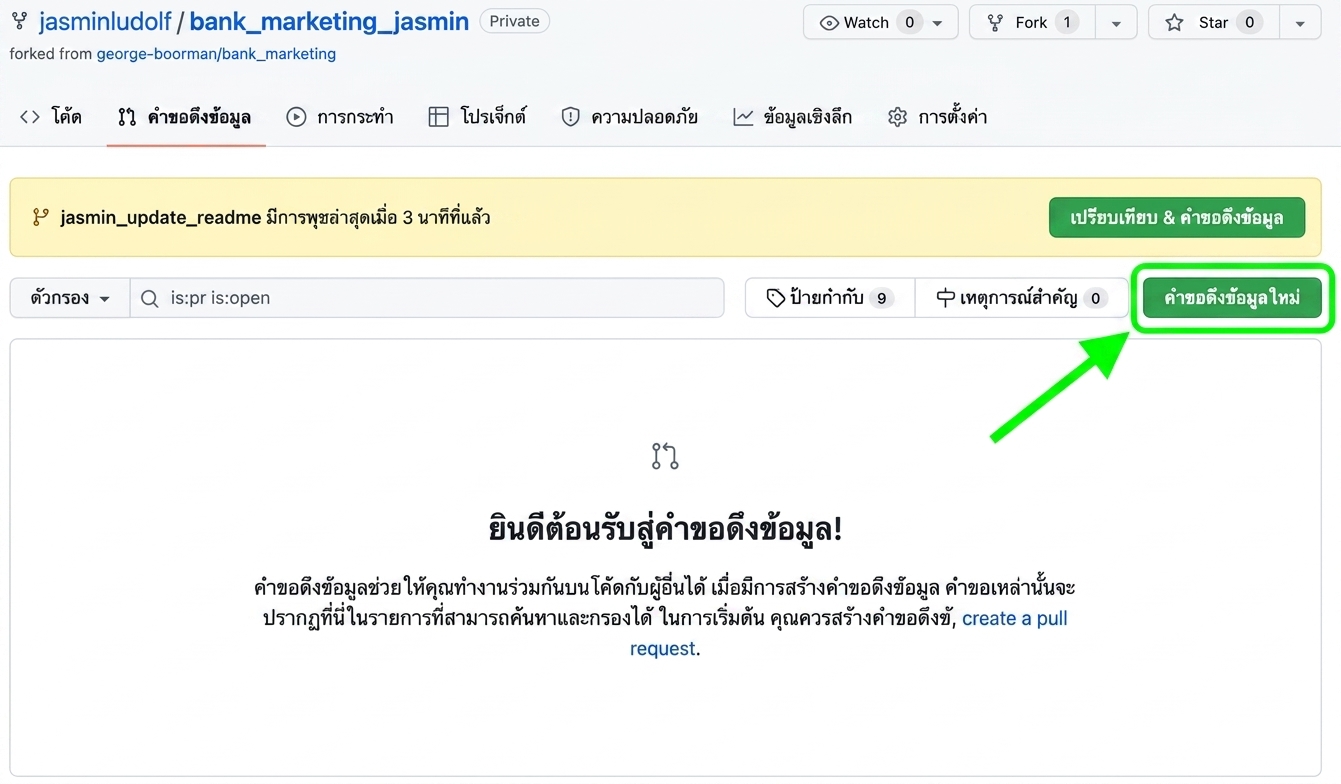Open the ความปลอดภัย (Security) tab
This screenshot has height=784, width=1341.
click(629, 117)
